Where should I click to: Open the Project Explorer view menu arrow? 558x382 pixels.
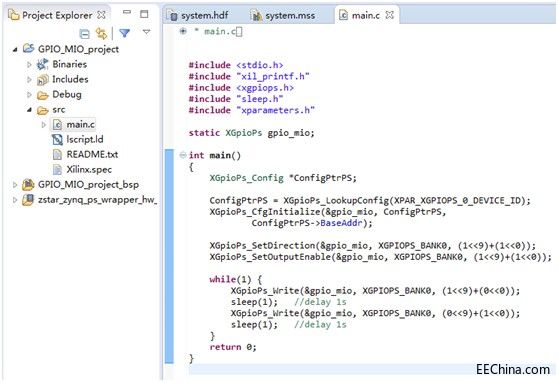(x=146, y=32)
